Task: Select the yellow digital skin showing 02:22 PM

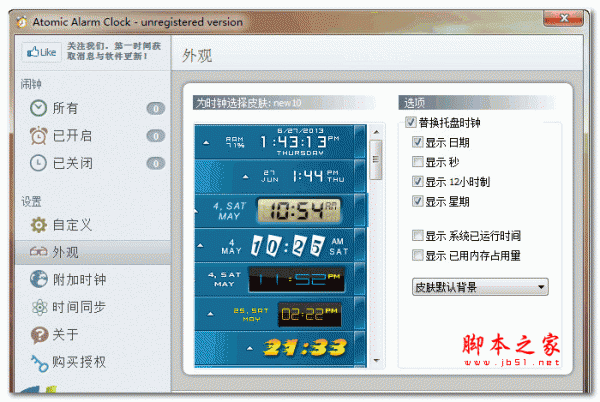Action: [280, 314]
